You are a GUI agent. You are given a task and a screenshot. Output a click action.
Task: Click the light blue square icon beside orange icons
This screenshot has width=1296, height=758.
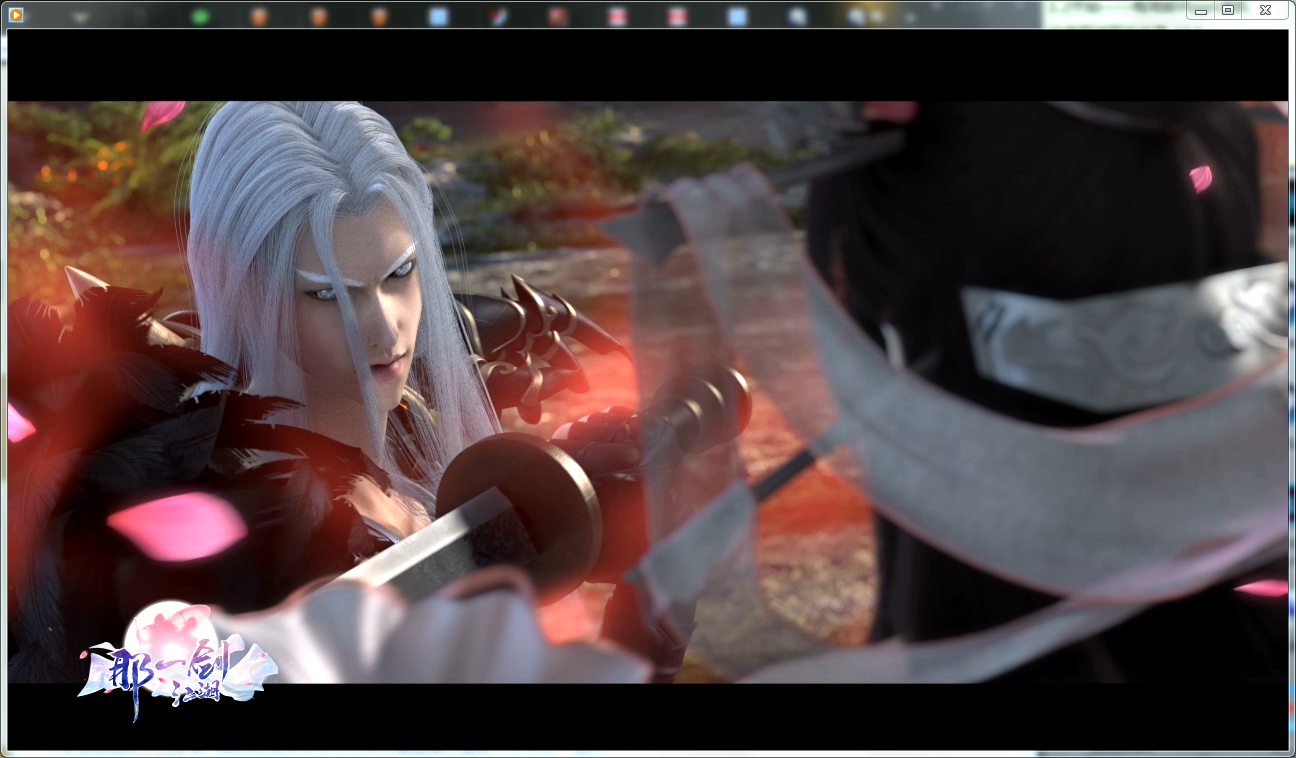(x=438, y=17)
